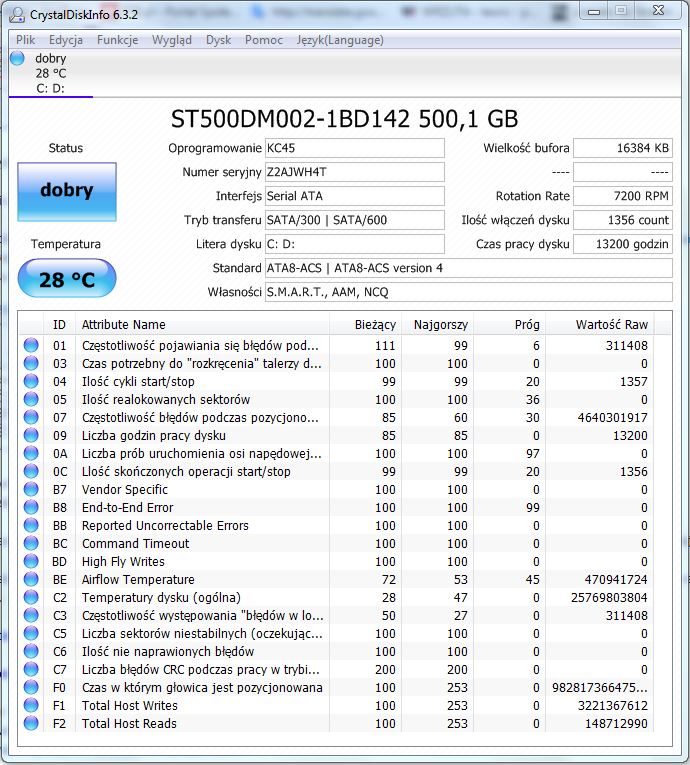Click the Najgorszy column header
Image resolution: width=690 pixels, height=765 pixels.
[438, 324]
